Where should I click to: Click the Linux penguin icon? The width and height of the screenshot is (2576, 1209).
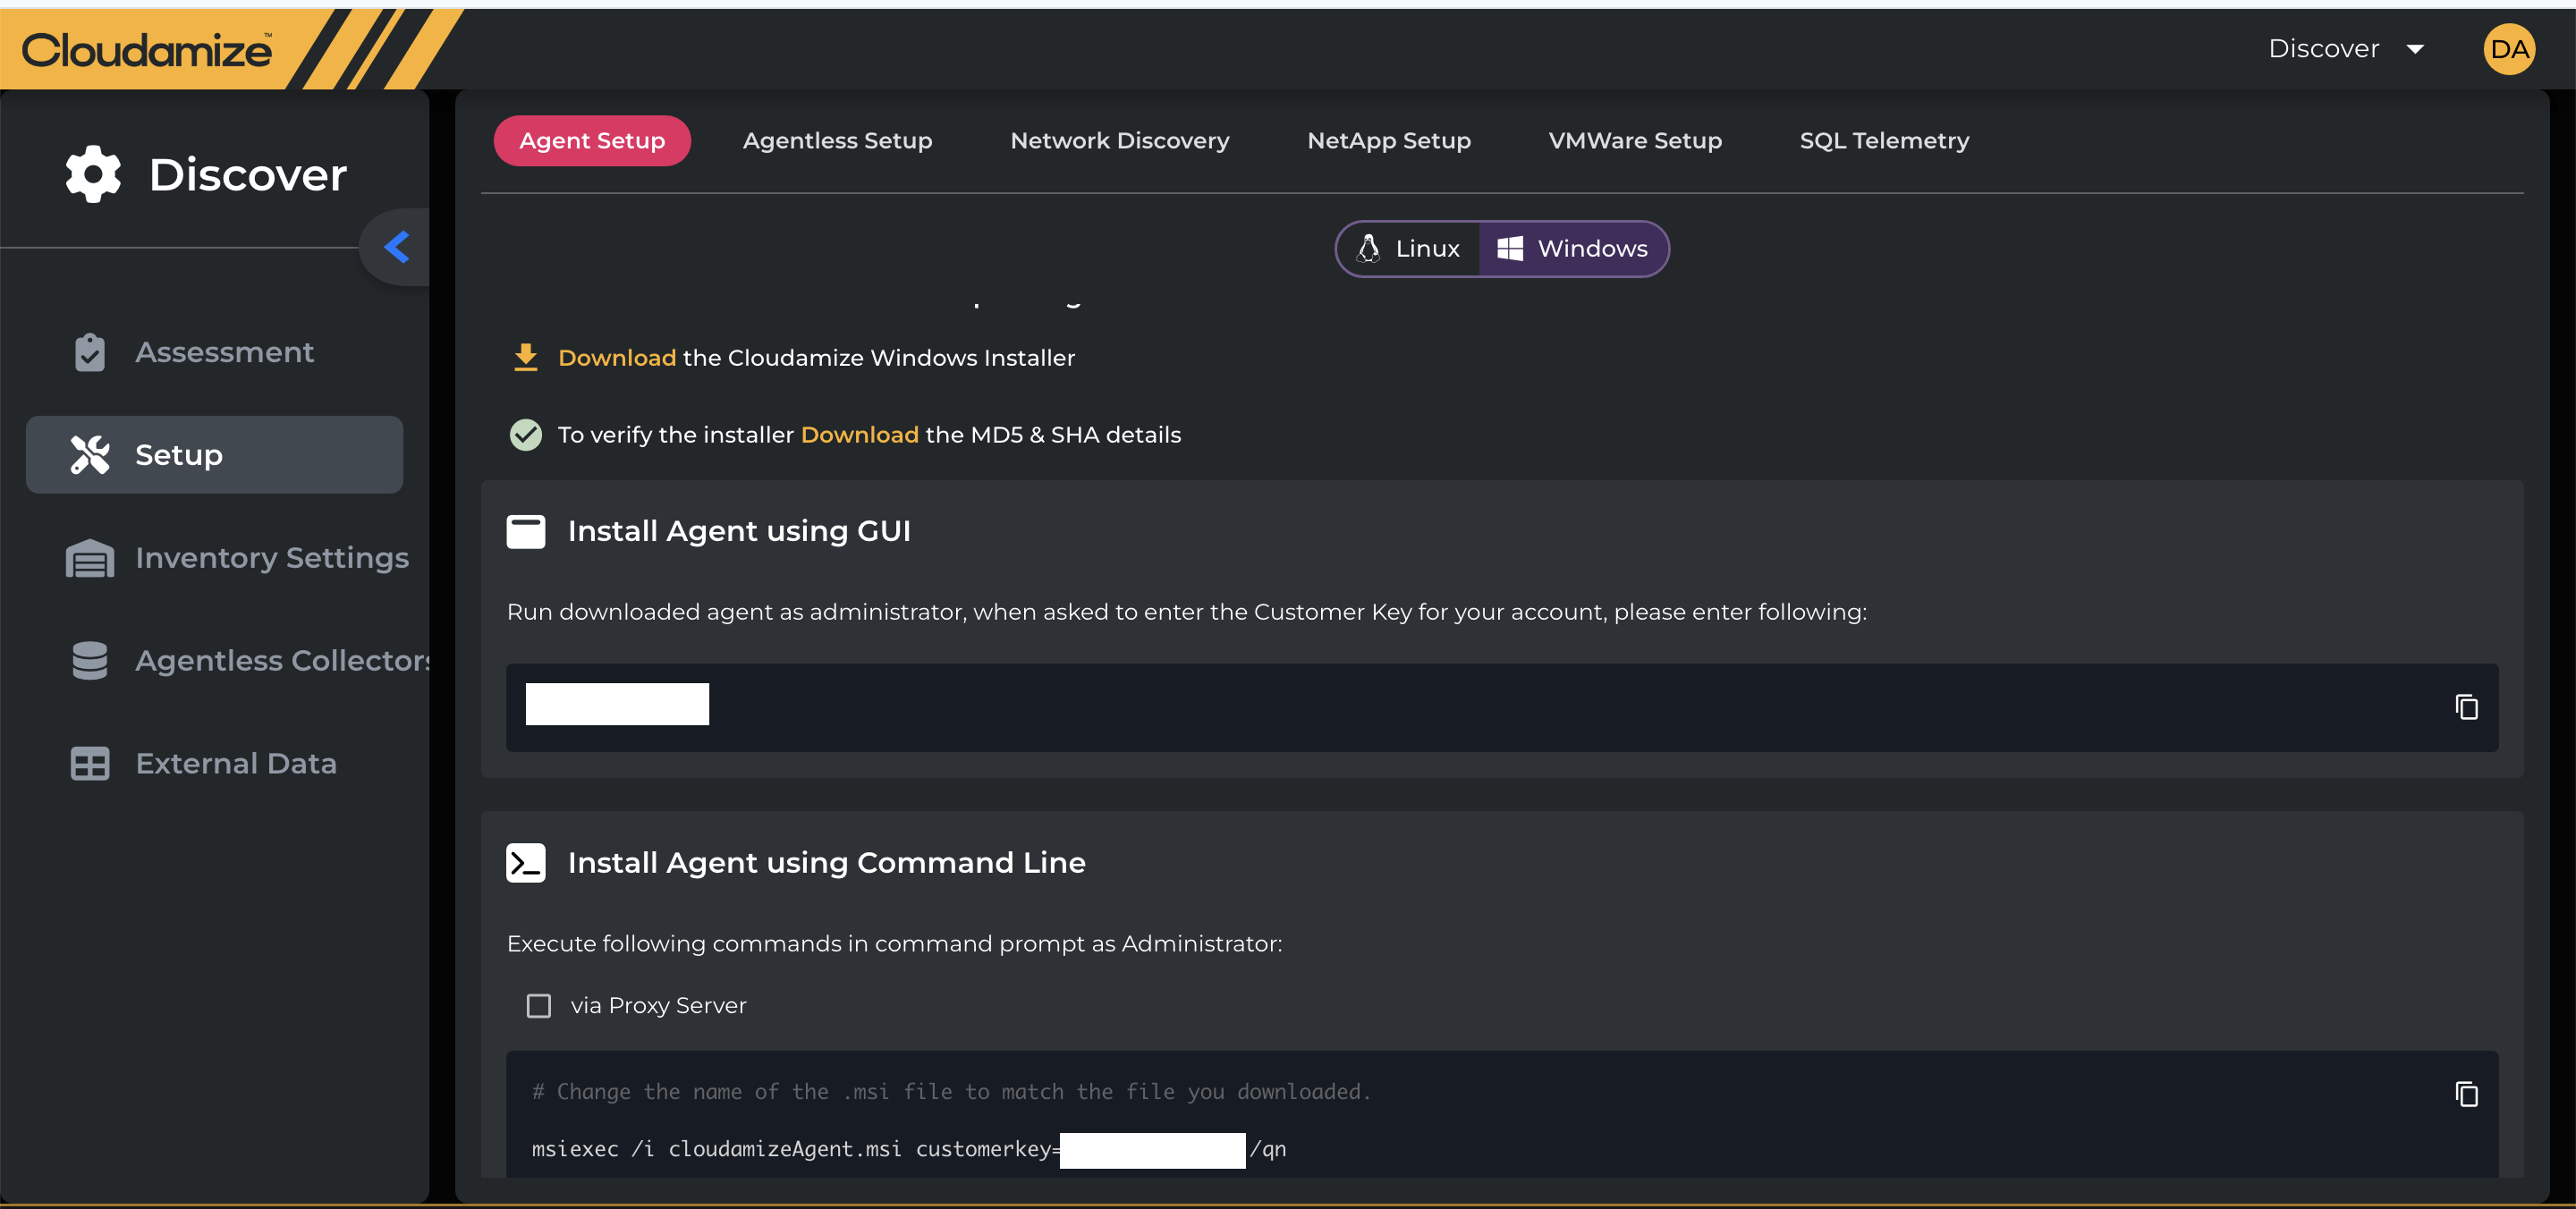tap(1368, 249)
